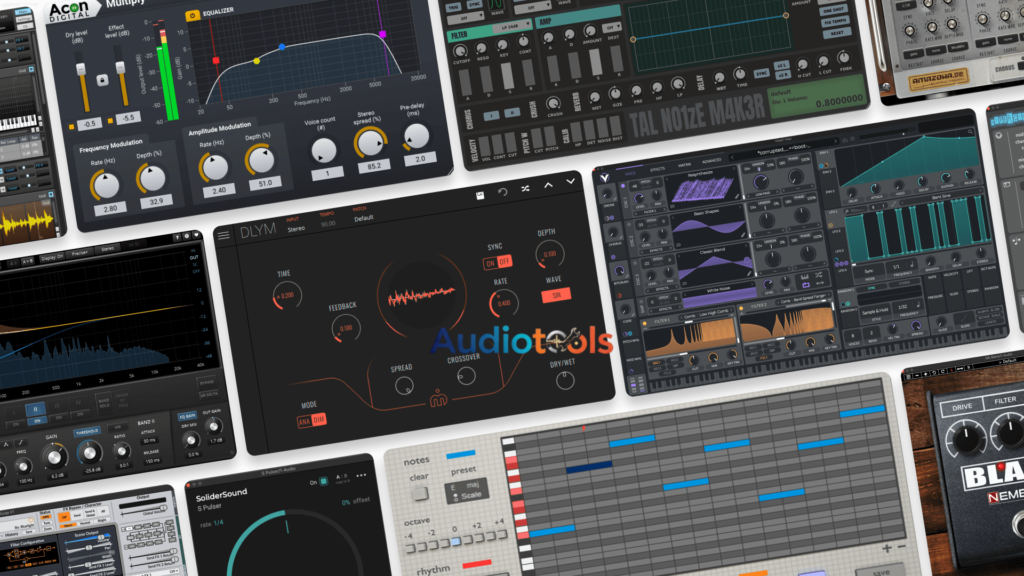Open the DLYM Patch Default dropdown

364,219
